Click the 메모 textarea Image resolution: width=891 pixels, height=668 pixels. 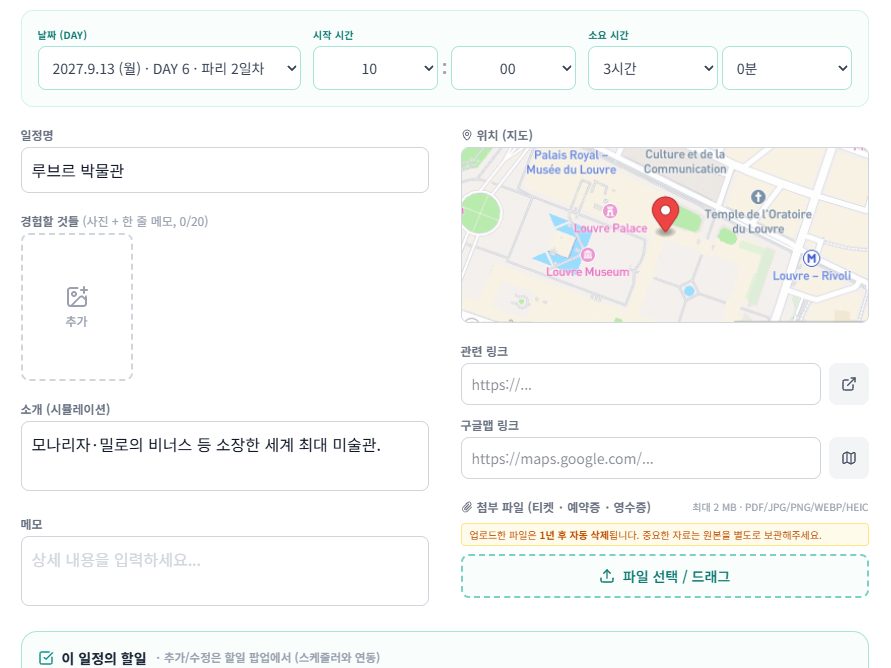click(x=224, y=571)
